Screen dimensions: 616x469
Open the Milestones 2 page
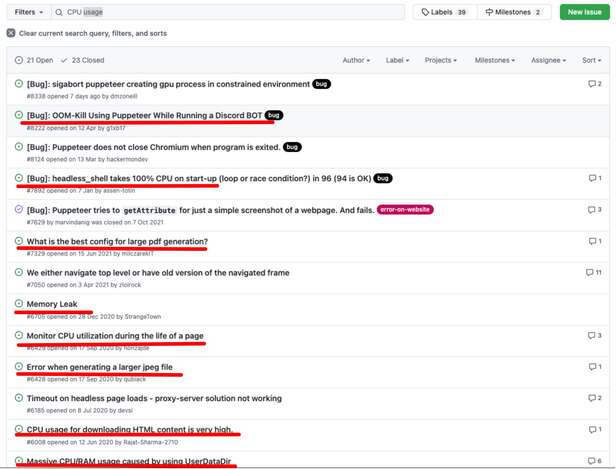click(x=513, y=12)
